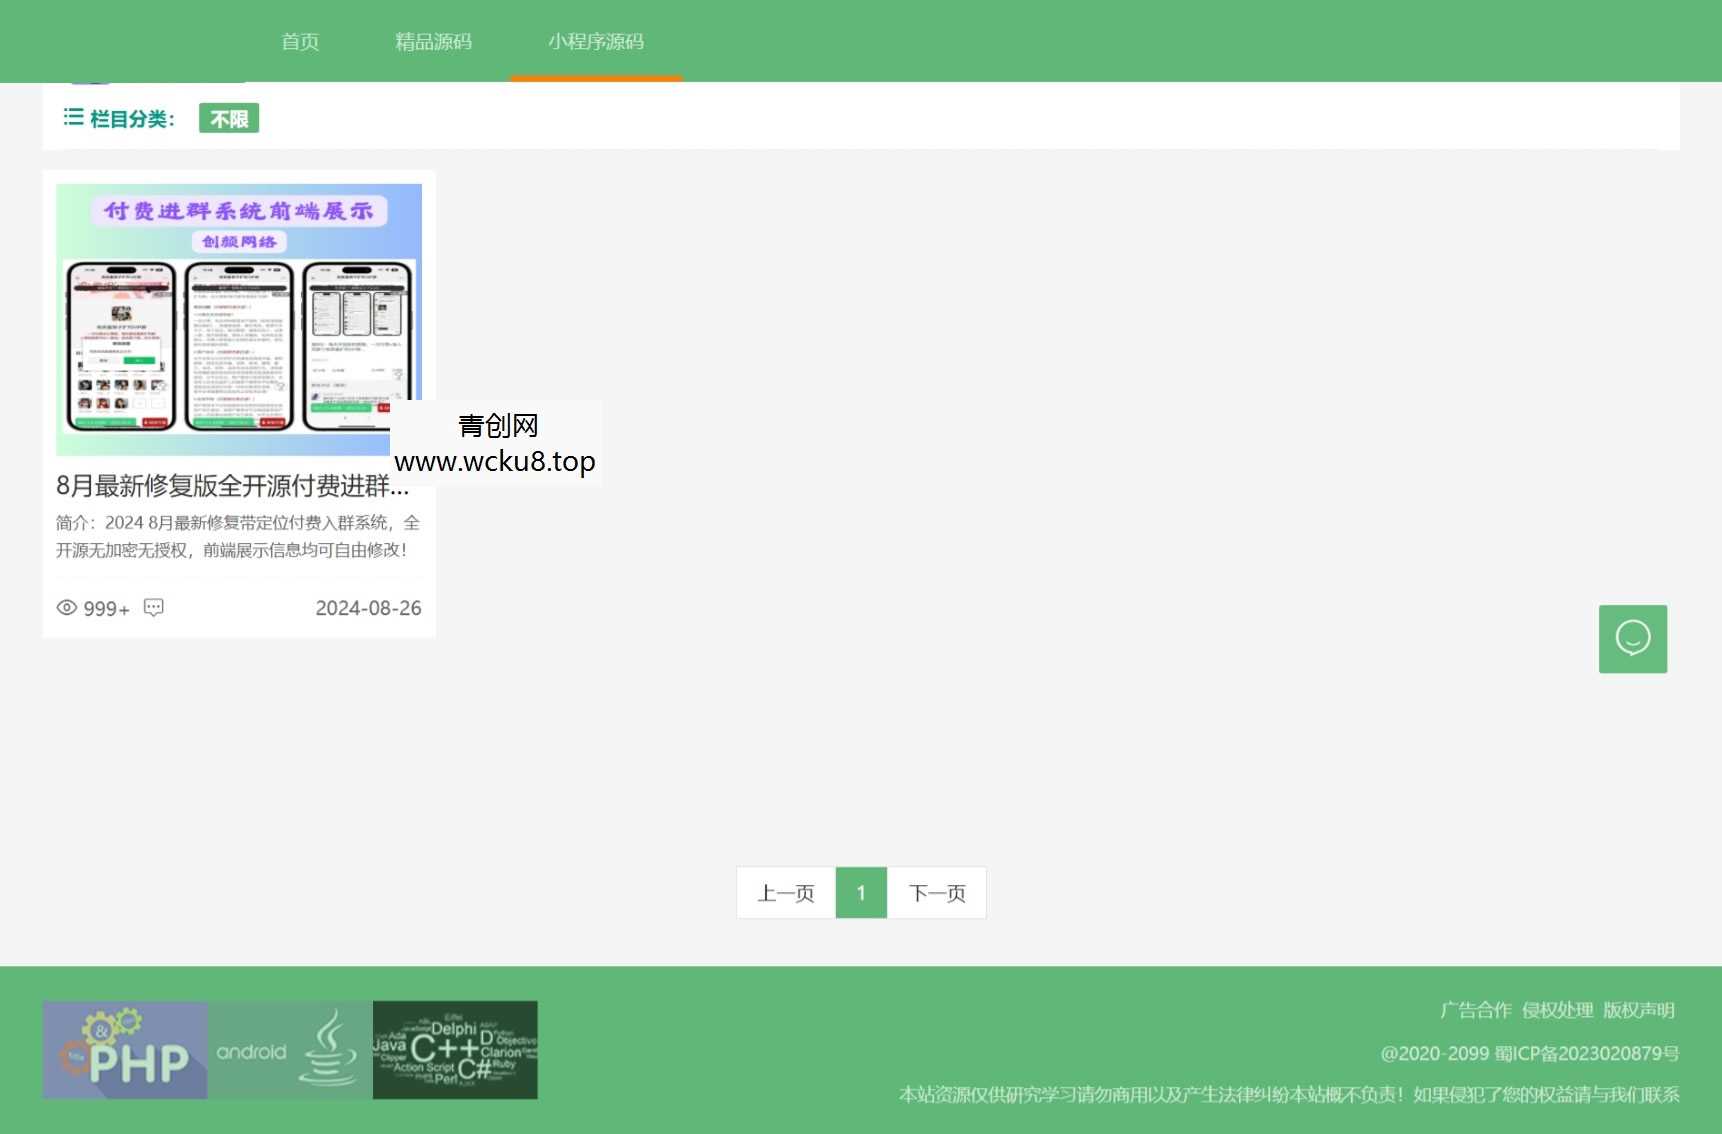Click the 不限 category filter button
Viewport: 1722px width, 1134px height.
point(228,118)
